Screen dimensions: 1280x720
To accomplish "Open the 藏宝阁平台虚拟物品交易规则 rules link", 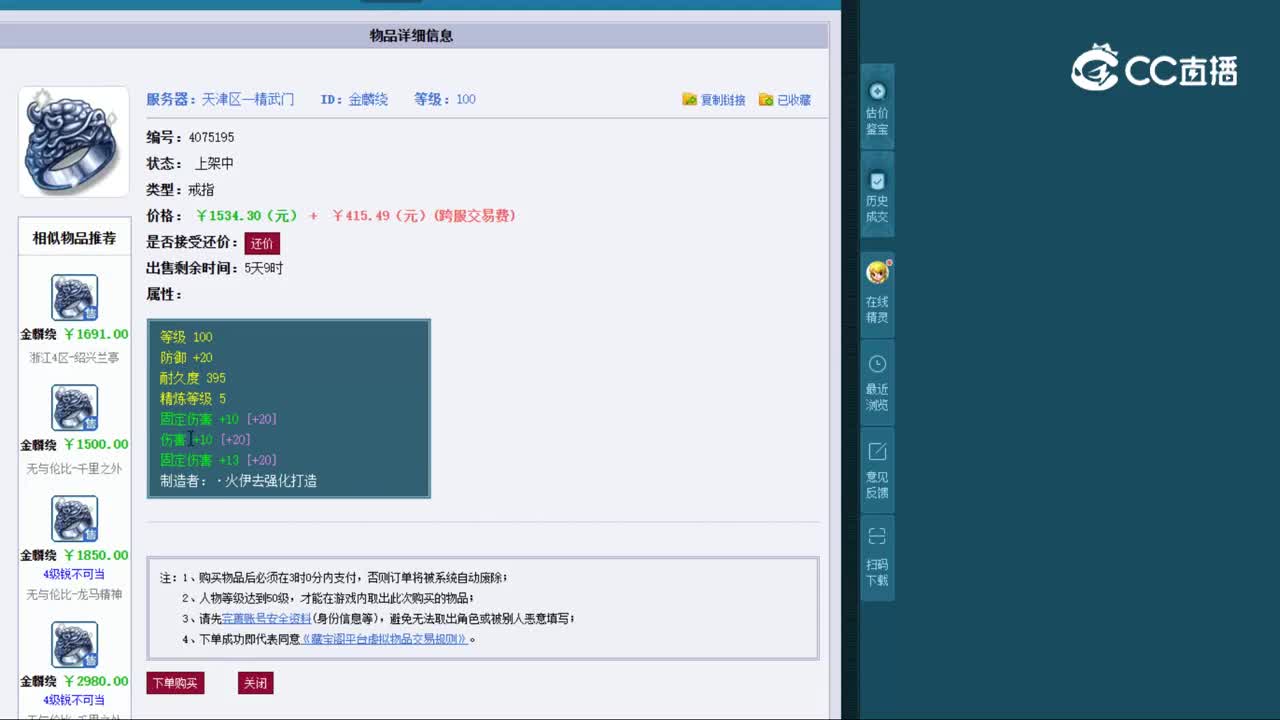I will (383, 637).
